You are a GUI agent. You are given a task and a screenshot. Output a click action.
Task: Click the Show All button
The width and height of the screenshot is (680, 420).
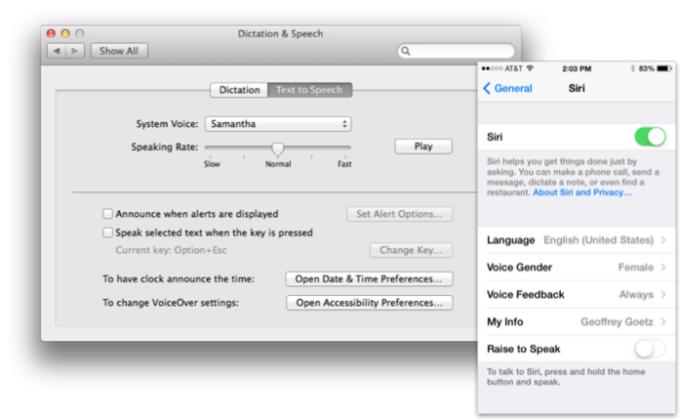pyautogui.click(x=119, y=51)
